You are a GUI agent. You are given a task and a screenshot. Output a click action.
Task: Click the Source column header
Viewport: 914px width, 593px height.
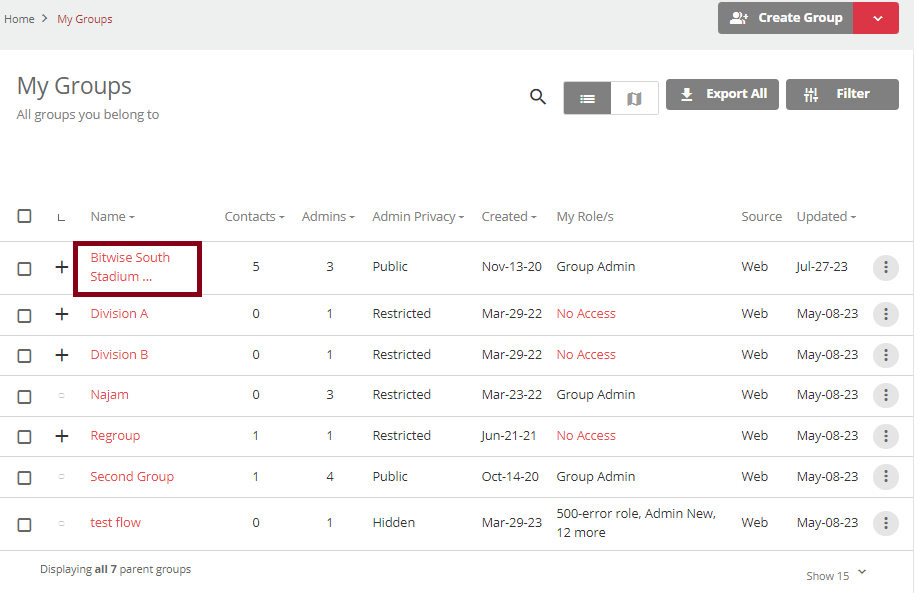point(761,216)
